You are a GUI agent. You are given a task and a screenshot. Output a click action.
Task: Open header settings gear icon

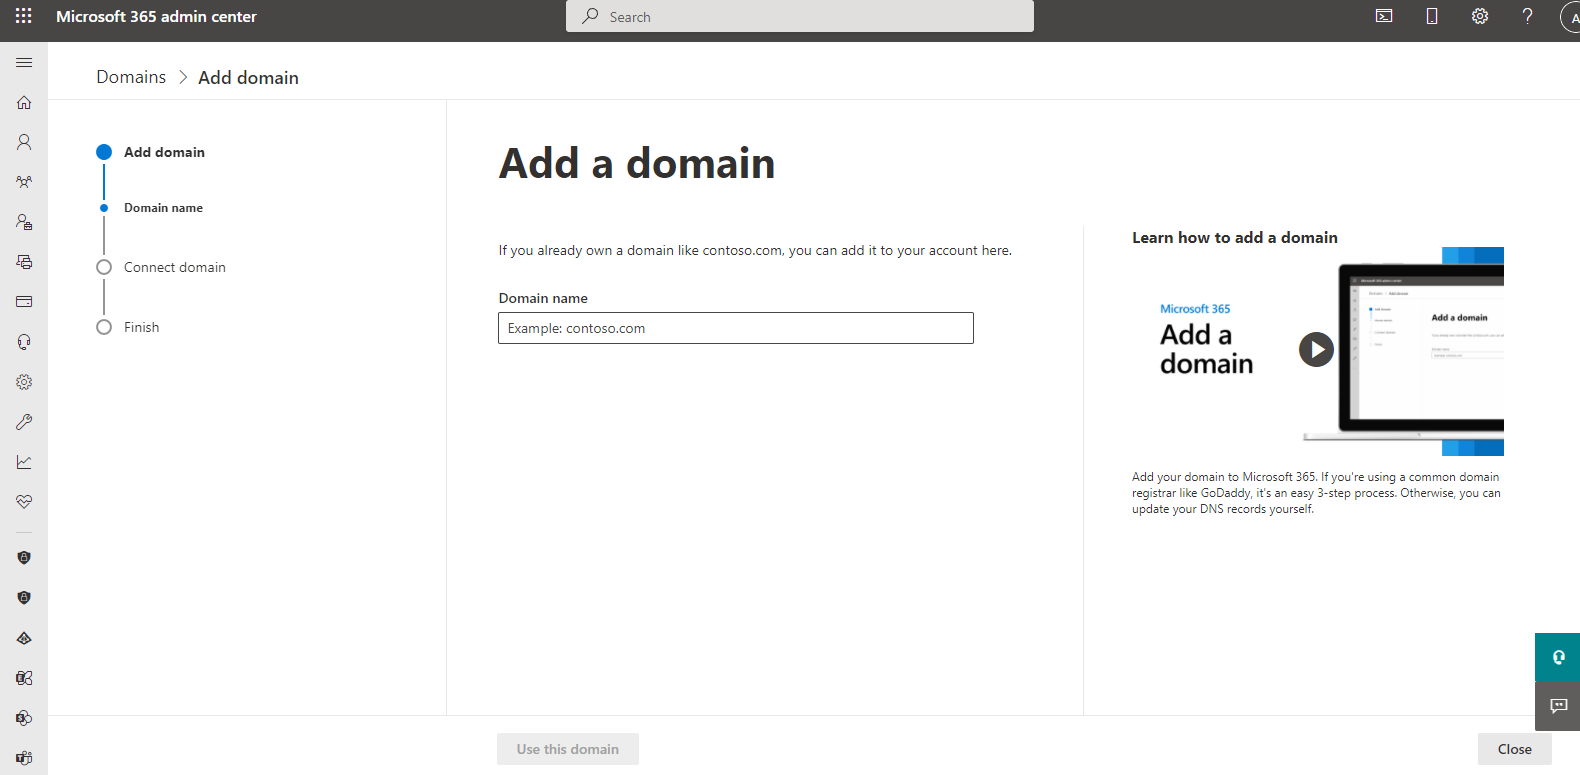[1480, 16]
